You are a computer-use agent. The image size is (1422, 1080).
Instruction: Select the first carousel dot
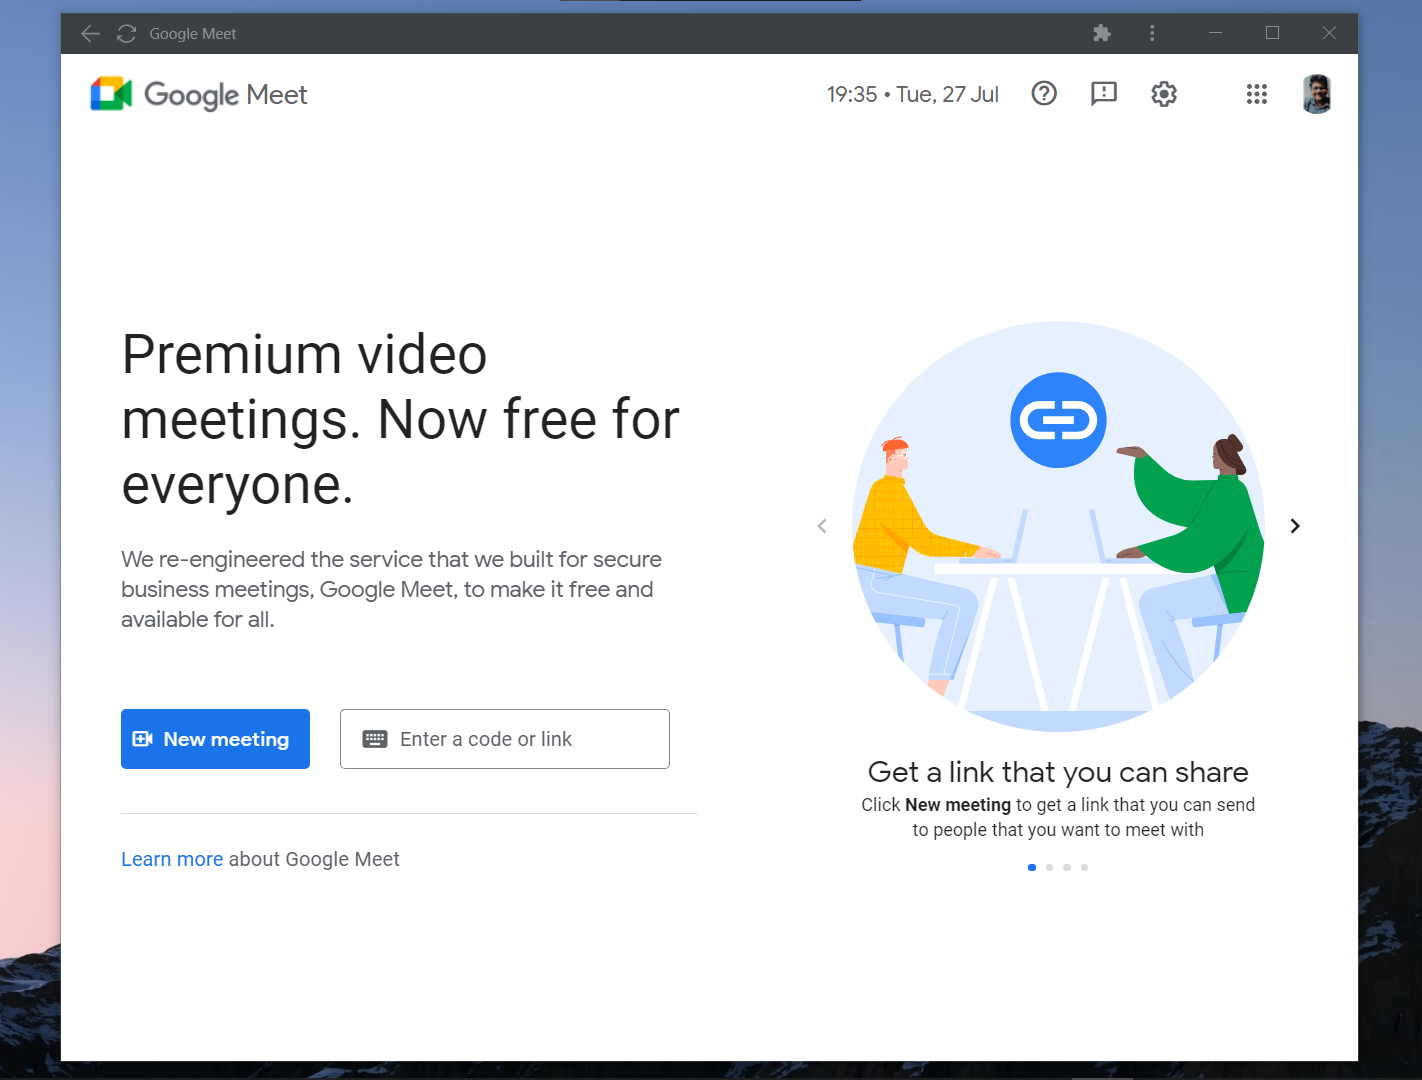[1032, 867]
